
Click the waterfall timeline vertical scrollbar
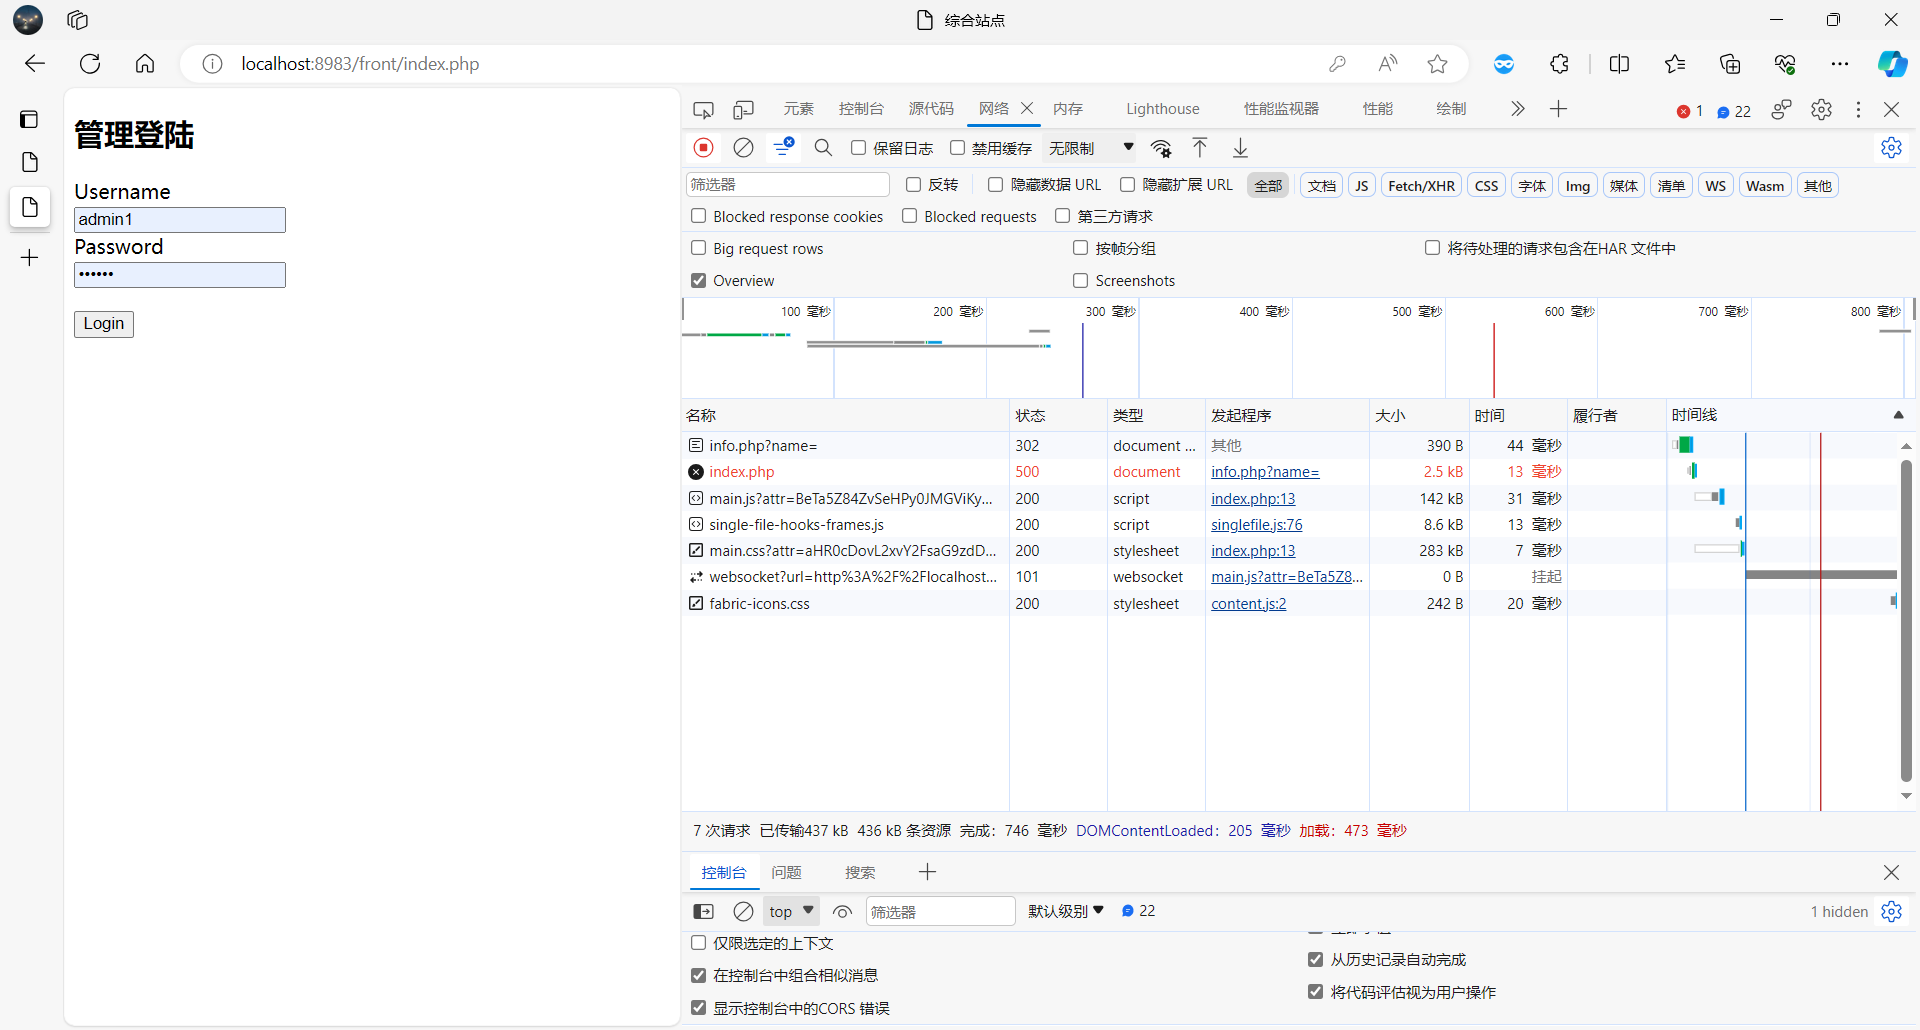coord(1906,620)
